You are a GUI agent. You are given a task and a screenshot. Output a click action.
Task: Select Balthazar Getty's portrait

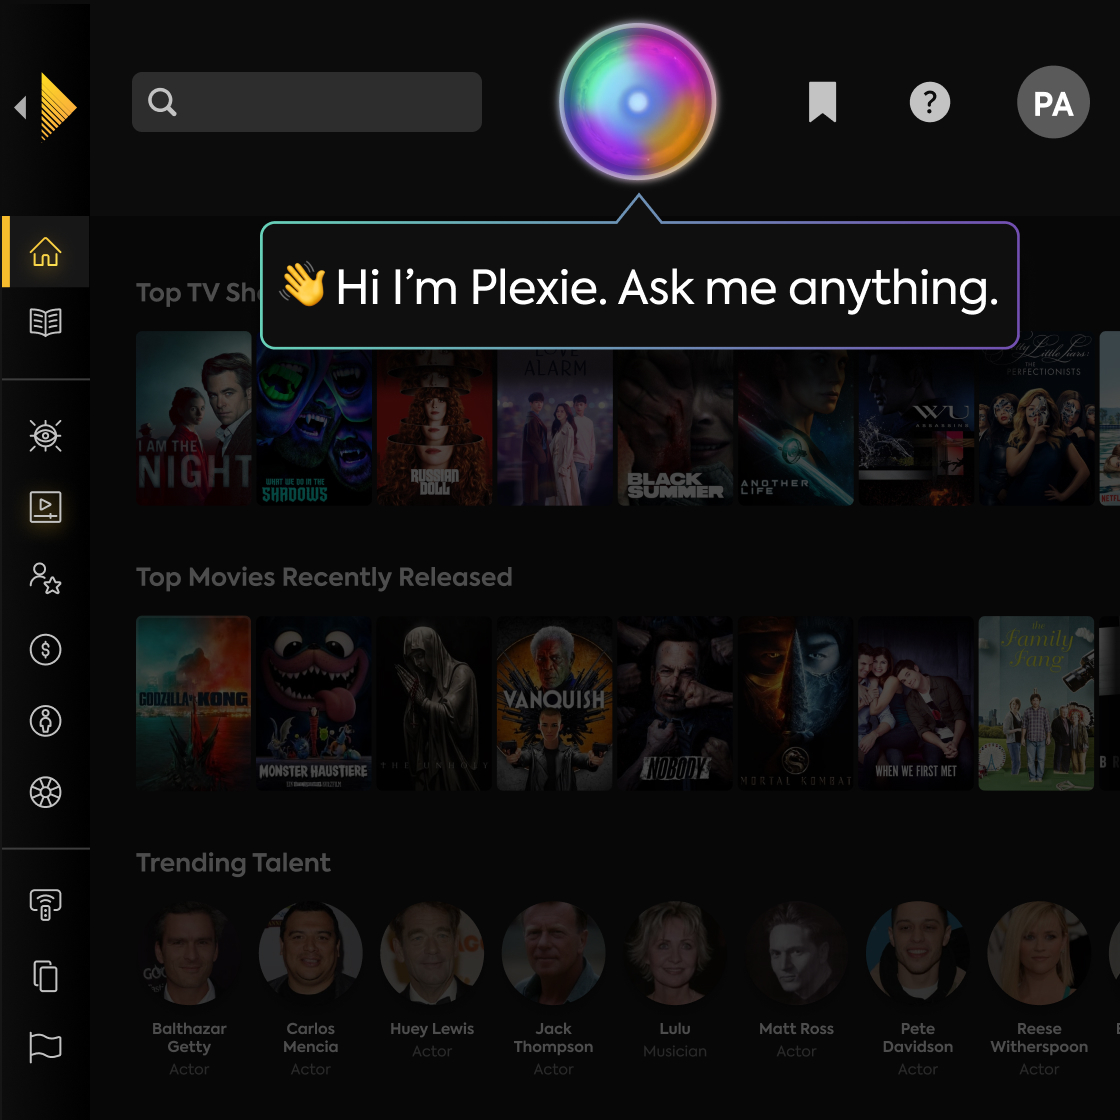189,953
